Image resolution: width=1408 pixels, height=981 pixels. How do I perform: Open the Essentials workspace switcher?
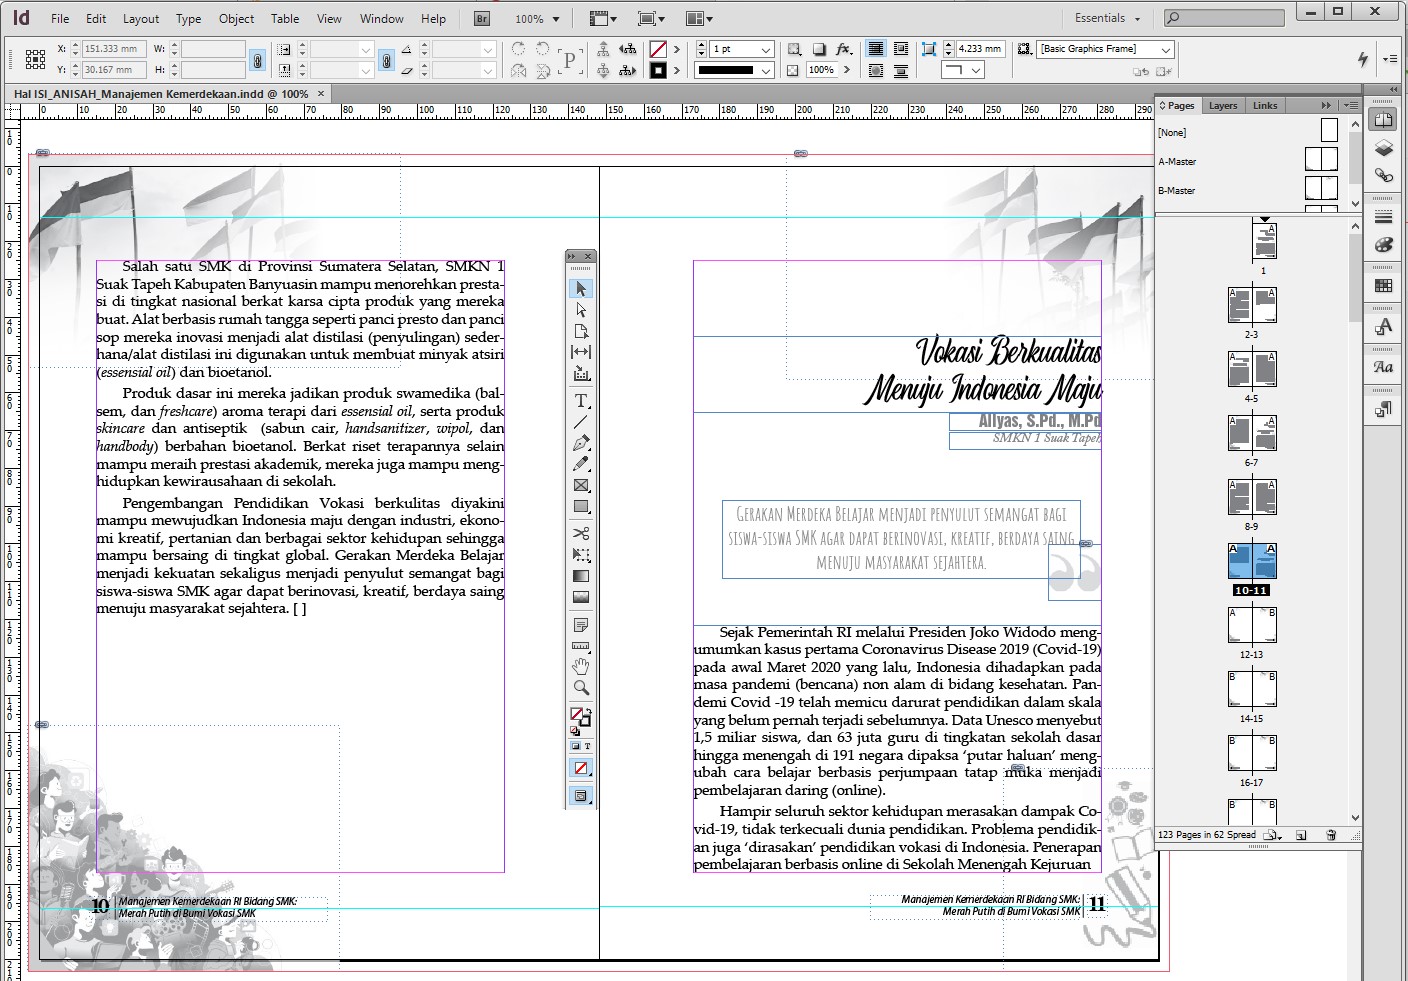coord(1107,18)
